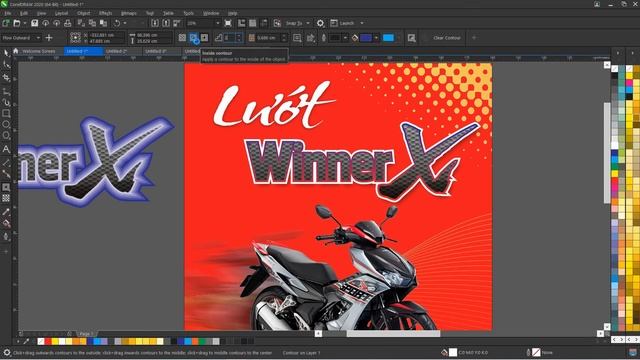The image size is (640, 360).
Task: Click the status bar settings gear icon
Action: [x=6, y=353]
